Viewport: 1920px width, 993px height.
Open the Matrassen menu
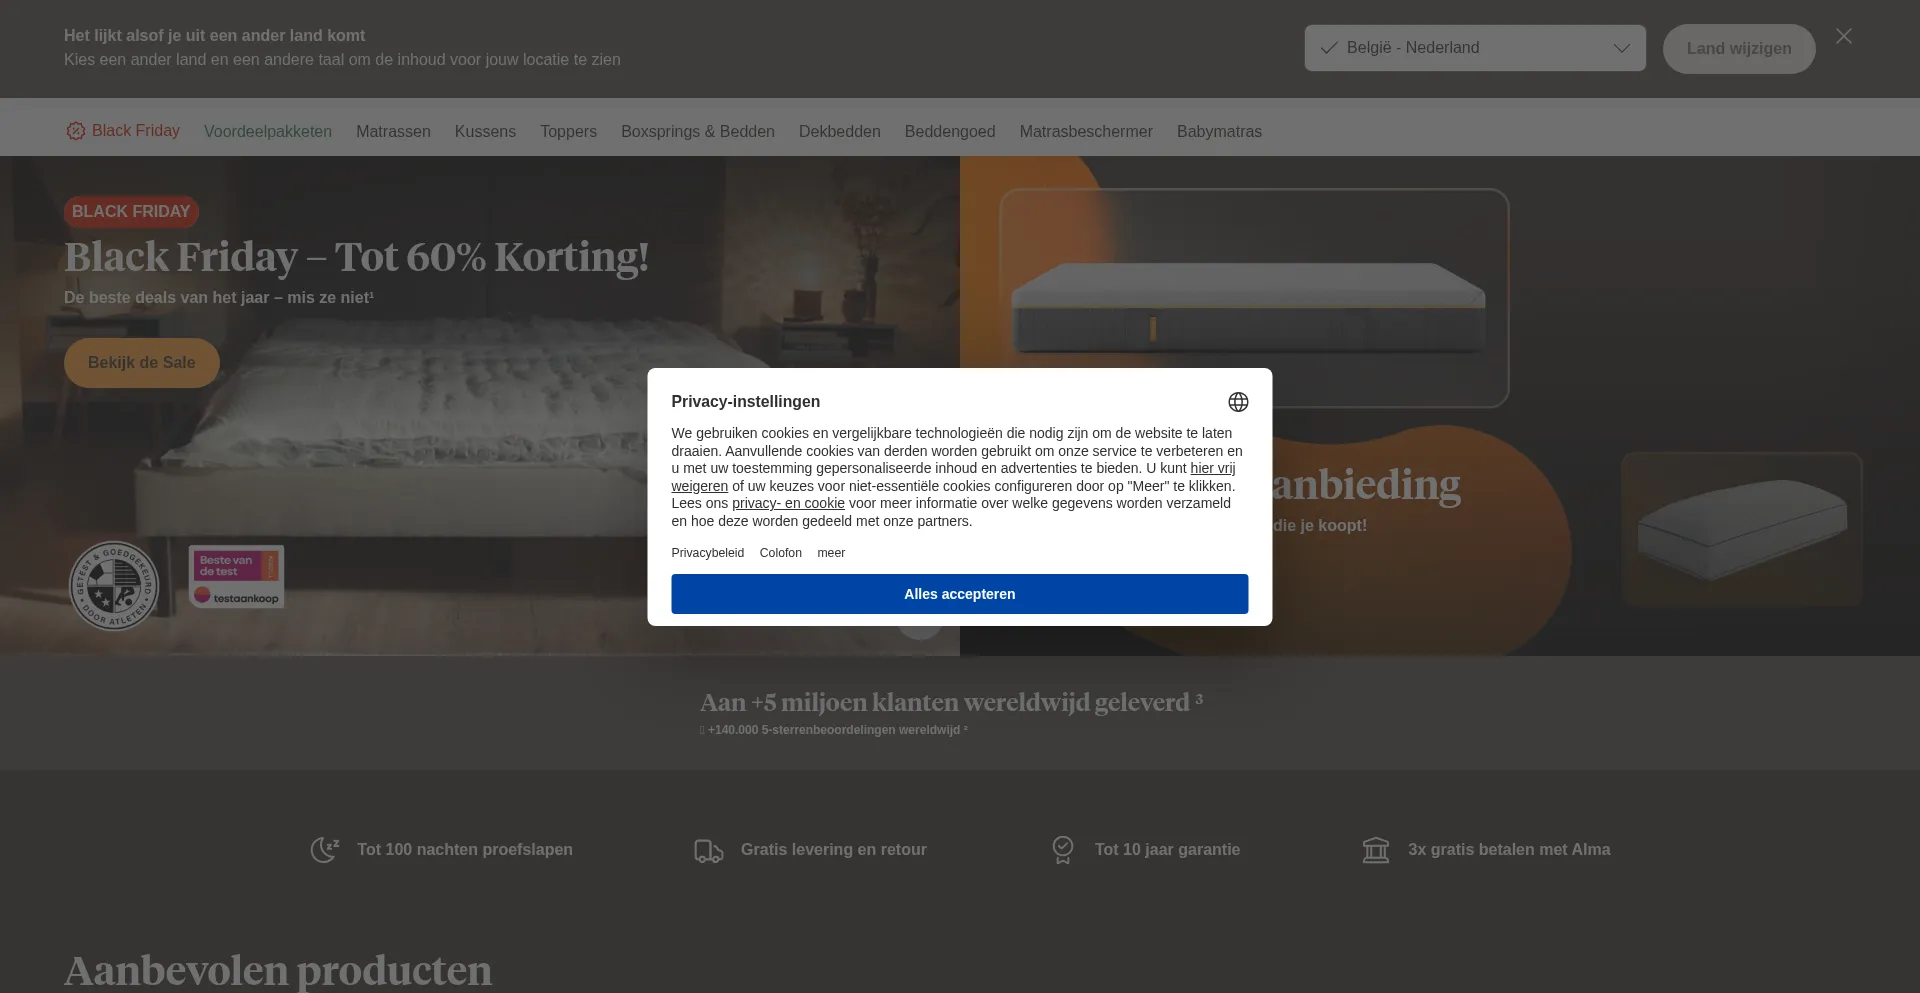(393, 132)
